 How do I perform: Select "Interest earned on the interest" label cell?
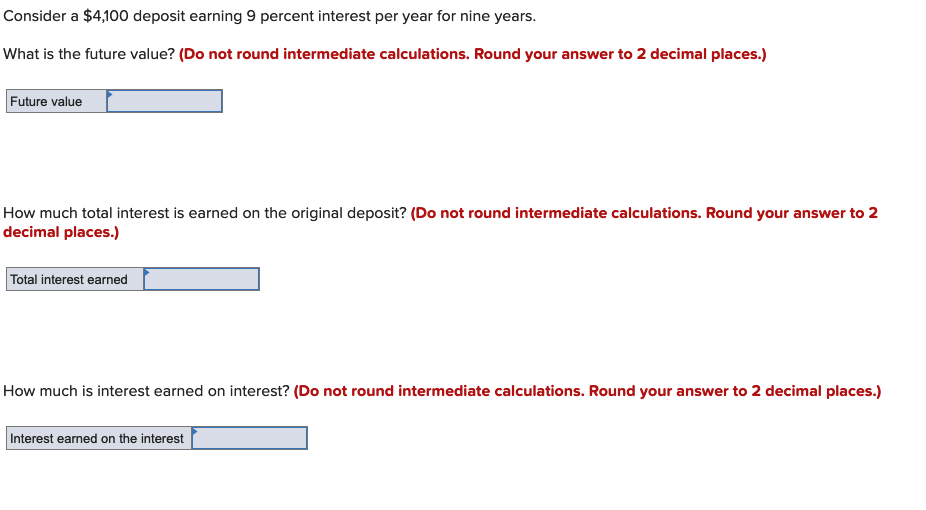point(99,438)
